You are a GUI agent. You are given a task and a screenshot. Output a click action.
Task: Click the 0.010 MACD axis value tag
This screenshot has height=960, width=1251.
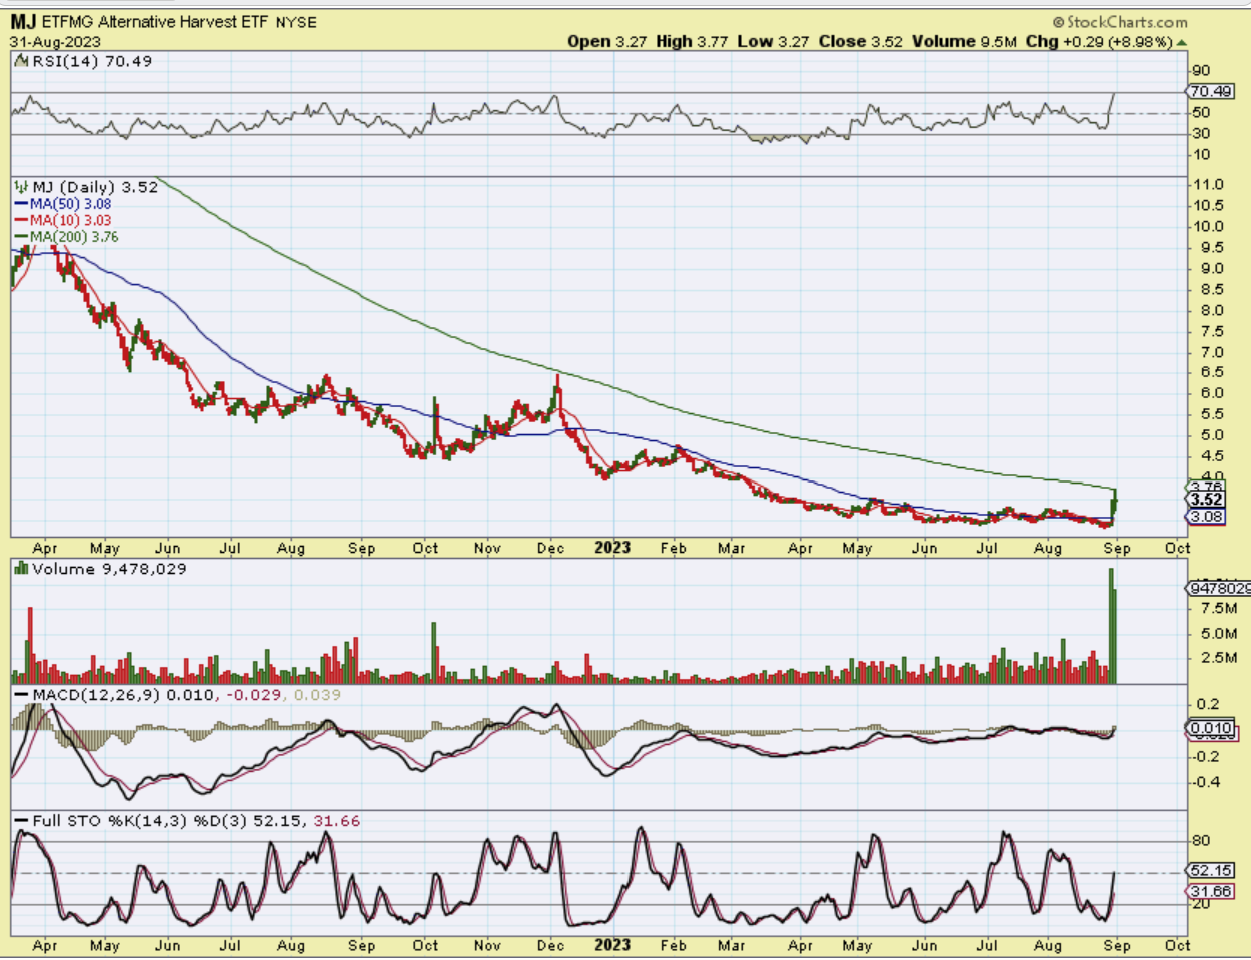click(1211, 728)
